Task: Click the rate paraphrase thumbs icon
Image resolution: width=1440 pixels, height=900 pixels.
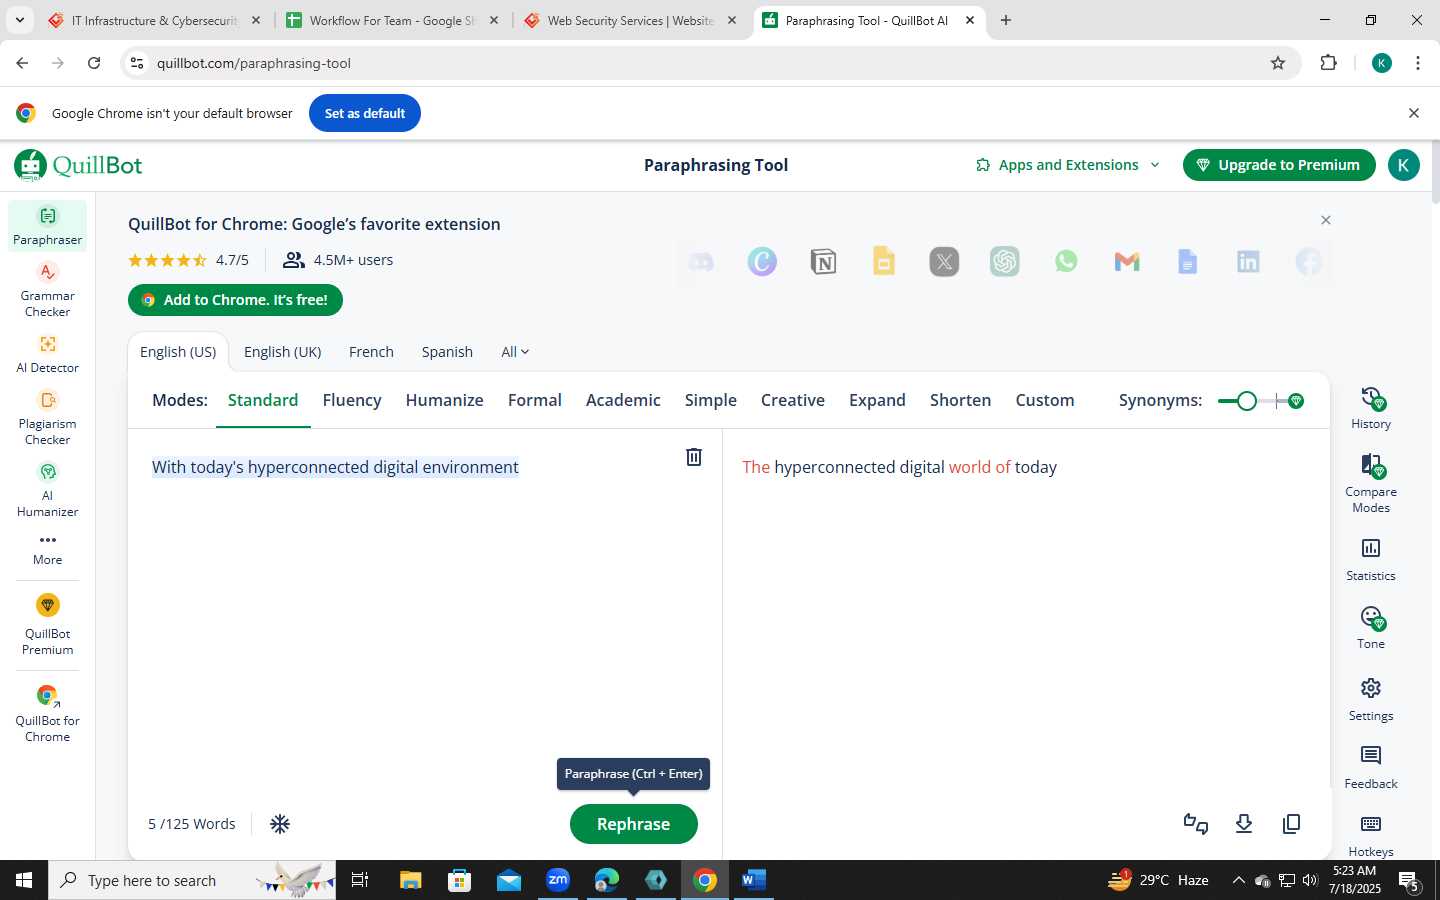Action: click(1196, 824)
